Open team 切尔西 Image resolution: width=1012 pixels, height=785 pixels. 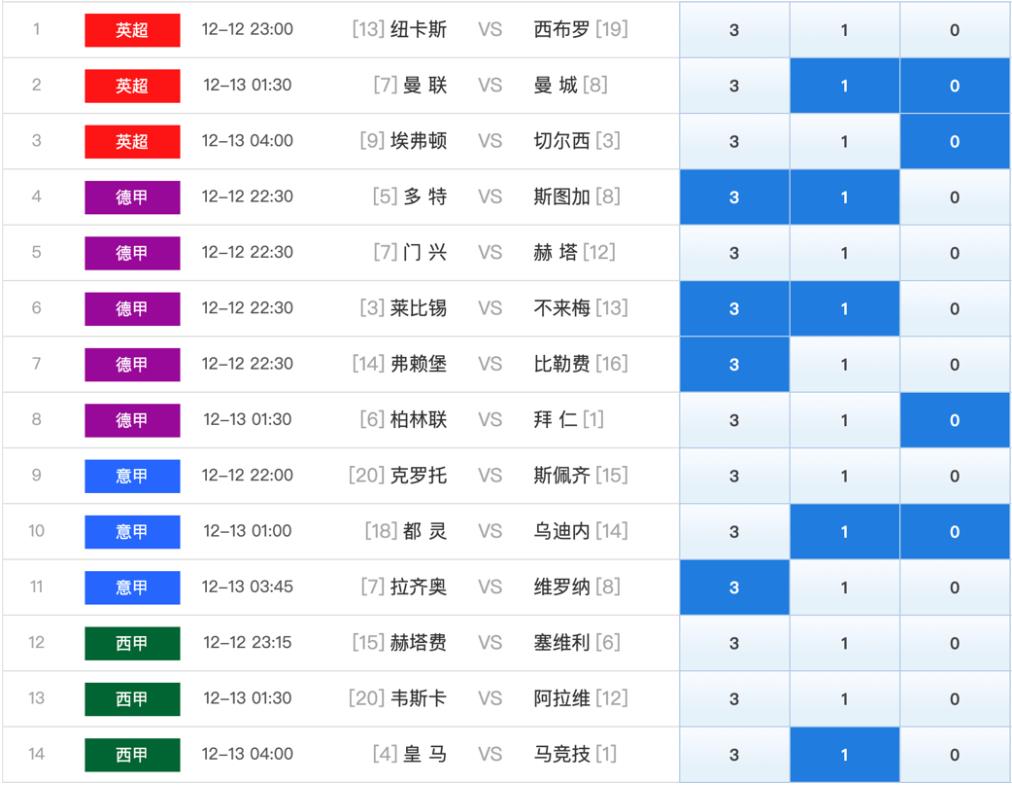[x=562, y=141]
